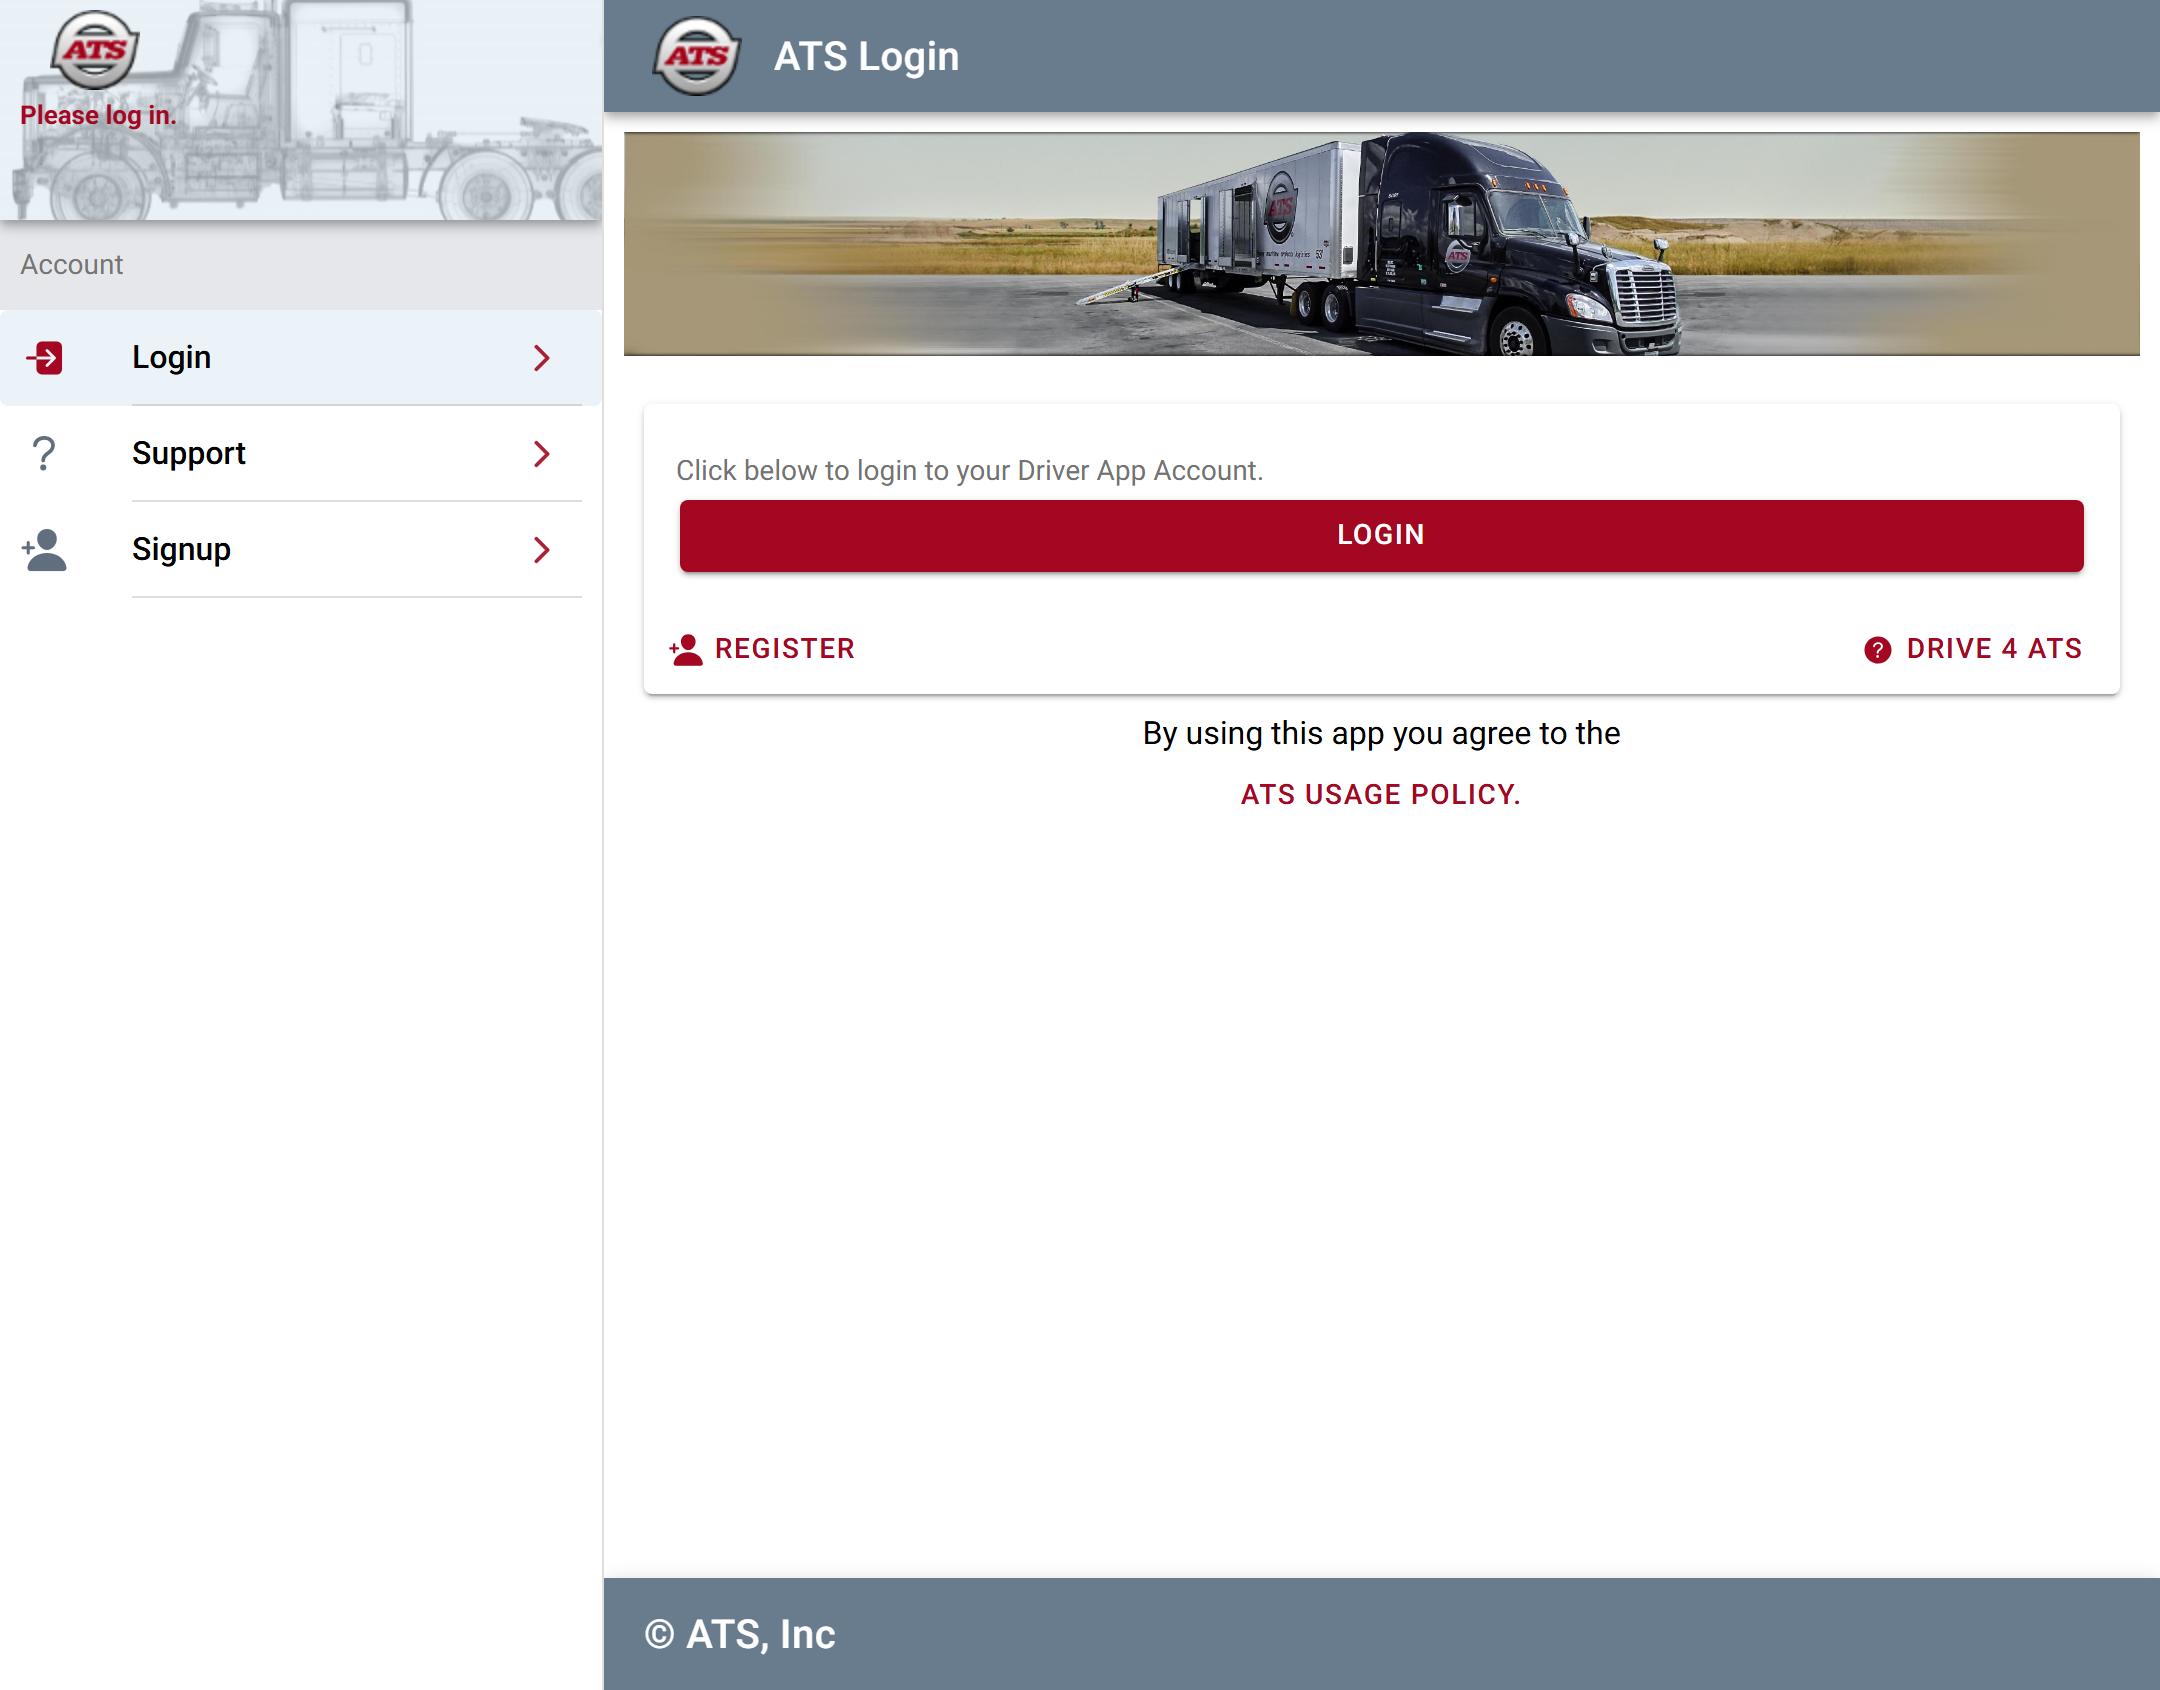Open the ATS USAGE POLICY link
This screenshot has height=1690, width=2160.
click(x=1381, y=794)
